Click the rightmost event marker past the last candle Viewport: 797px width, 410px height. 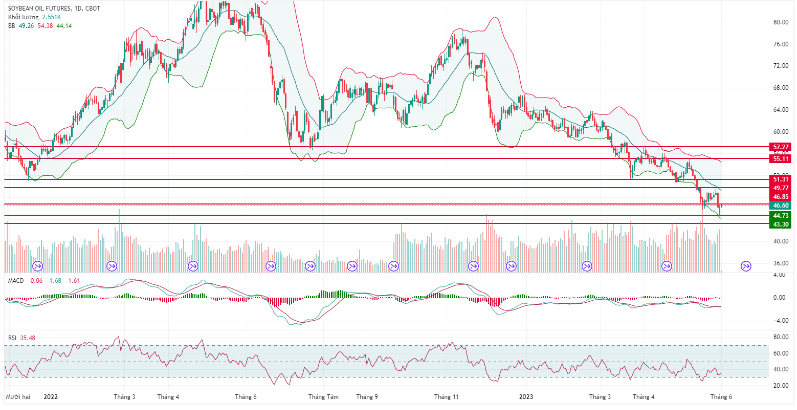coord(746,266)
